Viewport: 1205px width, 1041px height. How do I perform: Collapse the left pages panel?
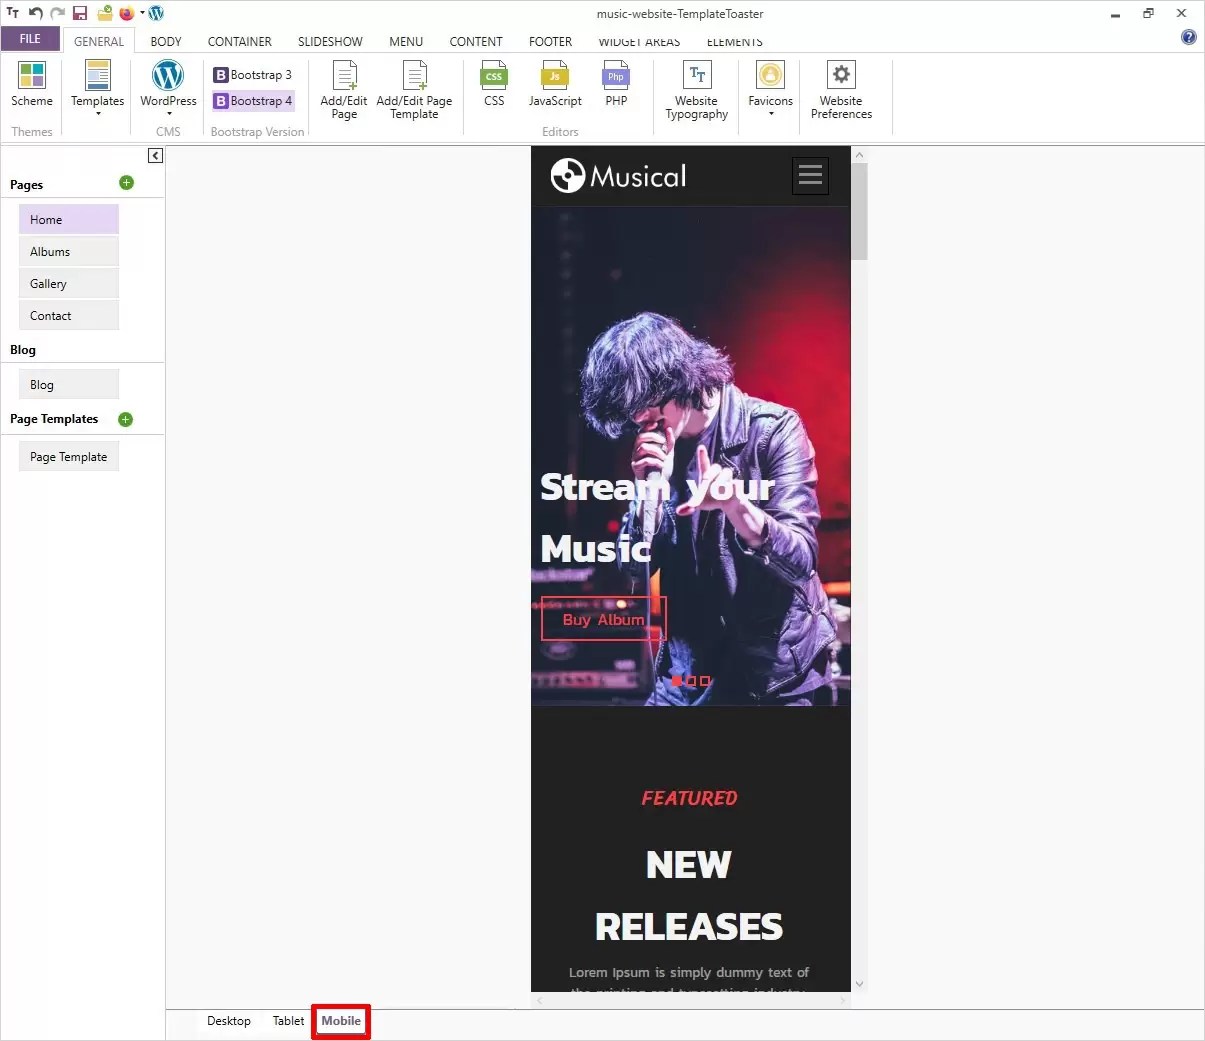click(x=155, y=155)
